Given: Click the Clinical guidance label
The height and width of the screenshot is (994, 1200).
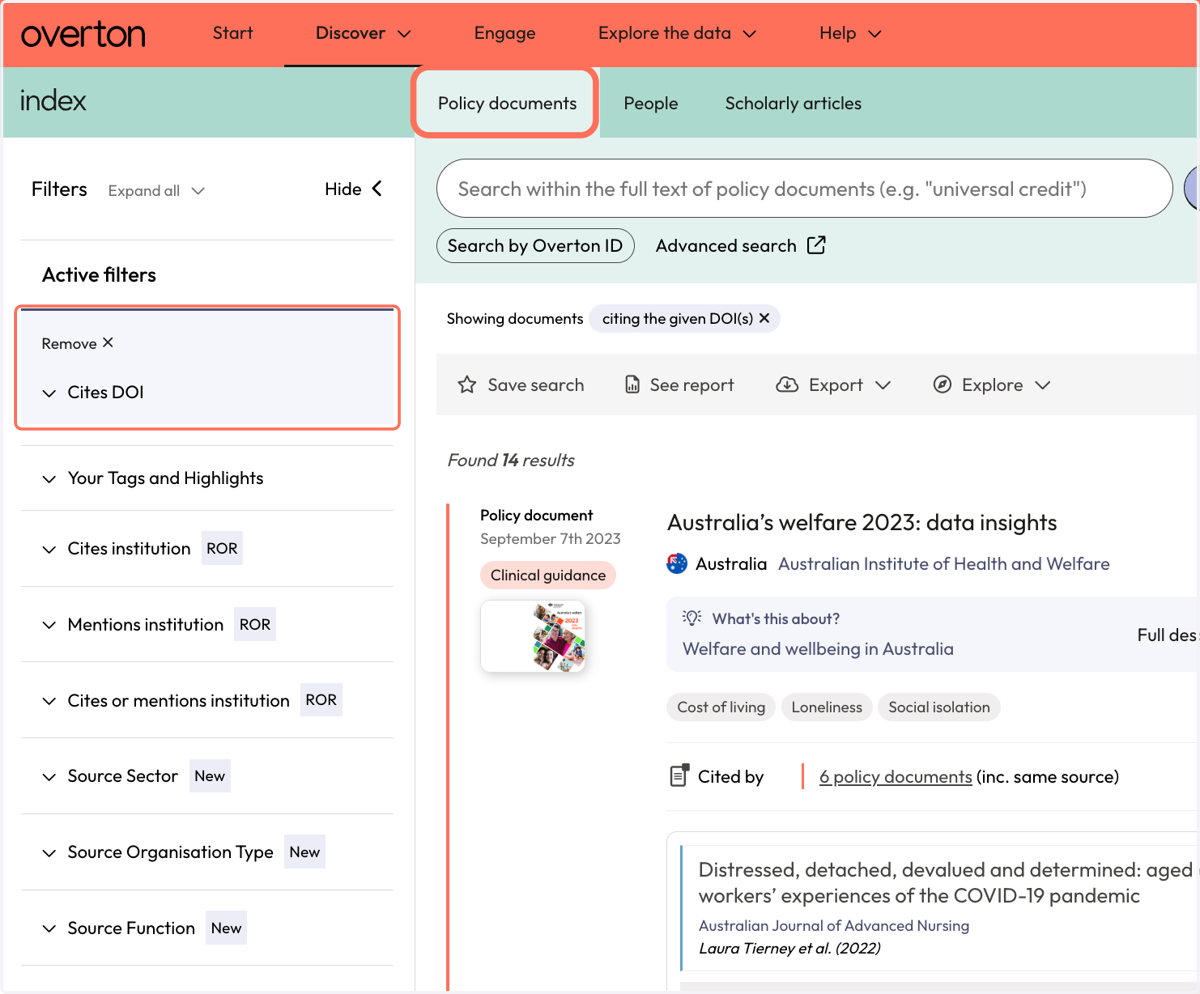Looking at the screenshot, I should (548, 575).
